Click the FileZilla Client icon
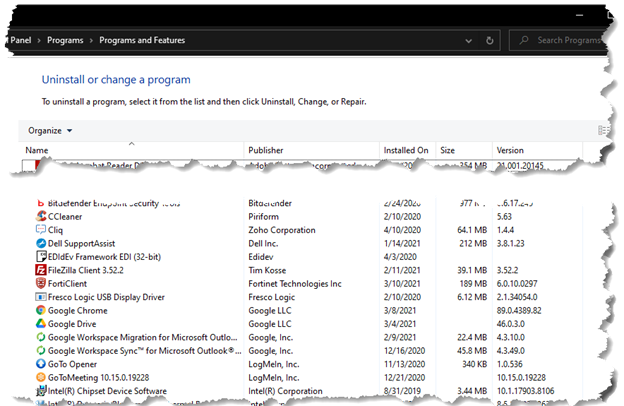The width and height of the screenshot is (624, 406). coord(41,270)
